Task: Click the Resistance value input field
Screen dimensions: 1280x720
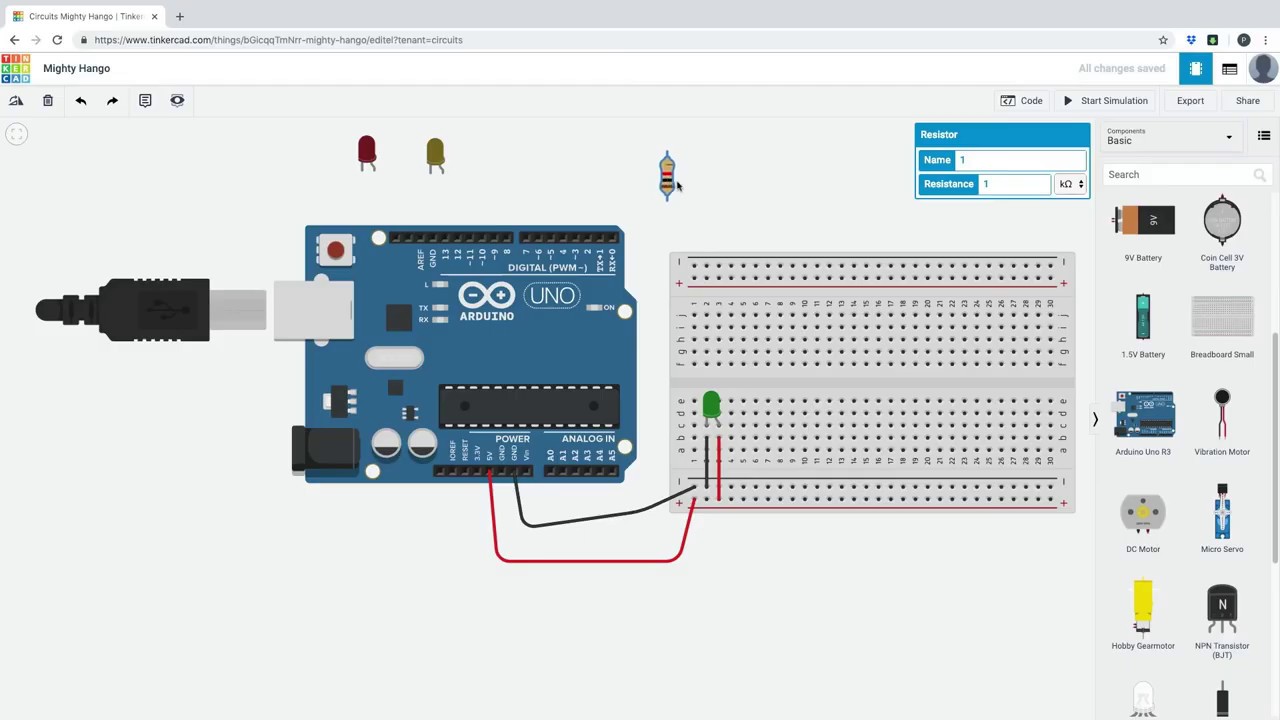Action: pos(1013,184)
